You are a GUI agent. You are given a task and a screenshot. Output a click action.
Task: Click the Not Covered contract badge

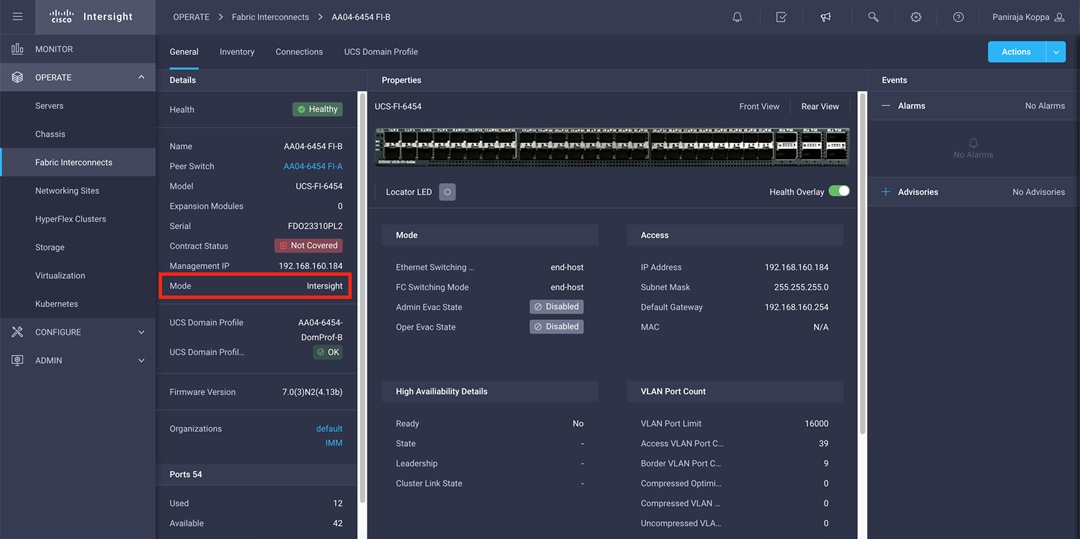pyautogui.click(x=309, y=245)
